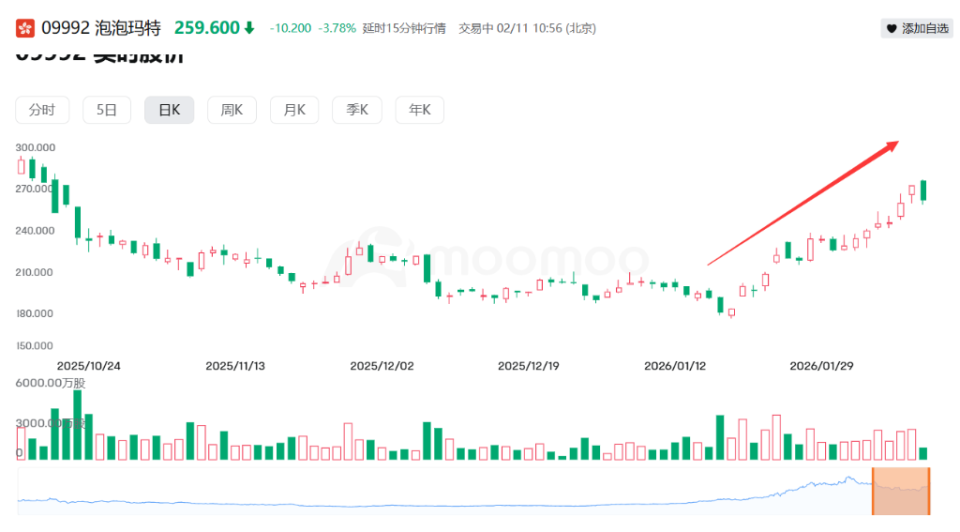This screenshot has height=532, width=960.
Task: Click the latest green candlestick at chart end
Action: tap(923, 191)
